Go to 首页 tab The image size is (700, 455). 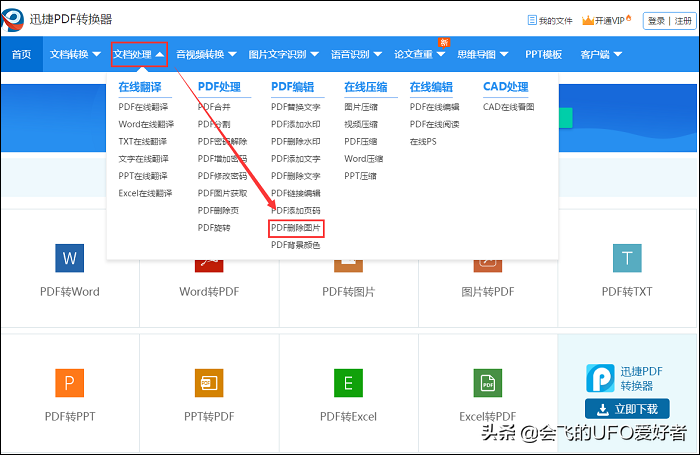point(21,54)
